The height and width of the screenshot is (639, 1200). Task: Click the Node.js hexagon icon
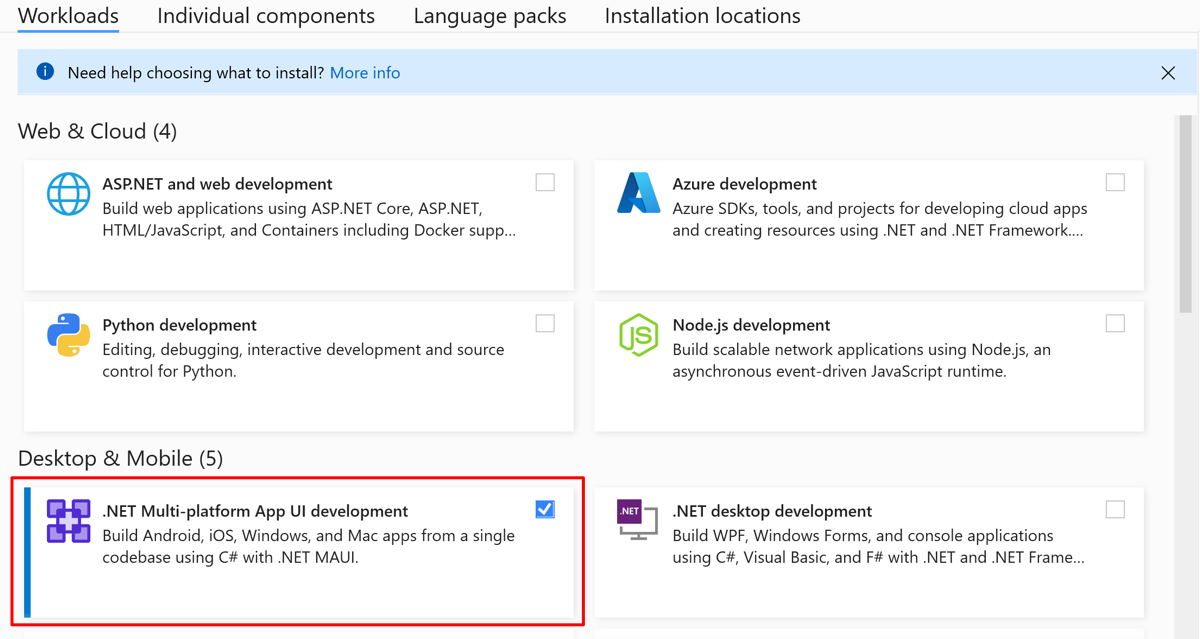pyautogui.click(x=639, y=335)
